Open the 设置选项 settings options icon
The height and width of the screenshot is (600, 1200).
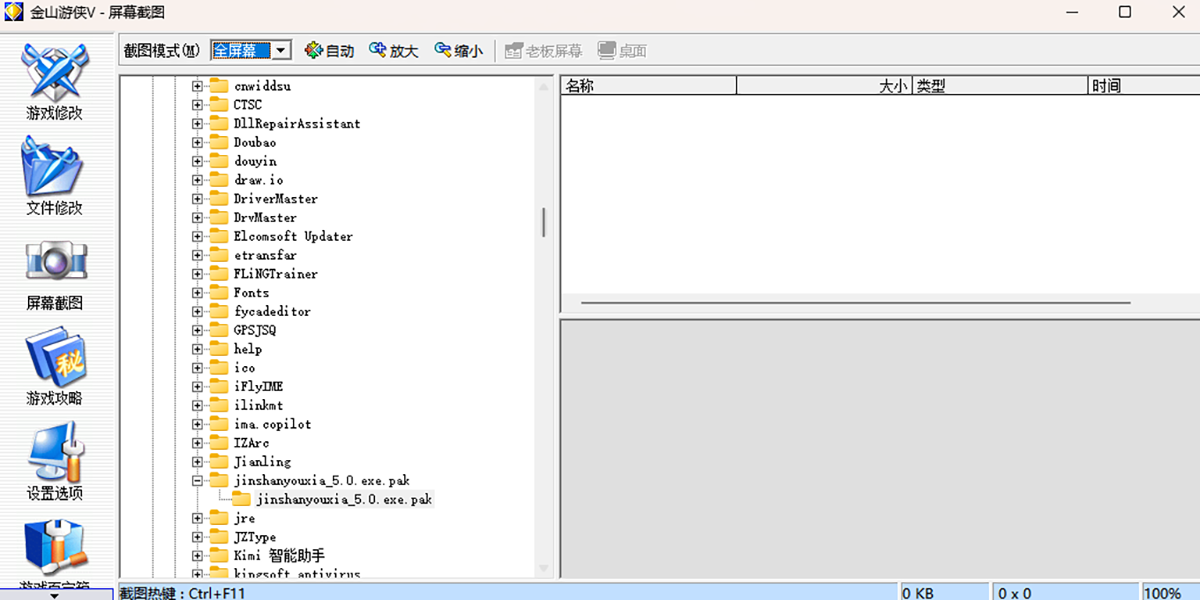point(55,460)
